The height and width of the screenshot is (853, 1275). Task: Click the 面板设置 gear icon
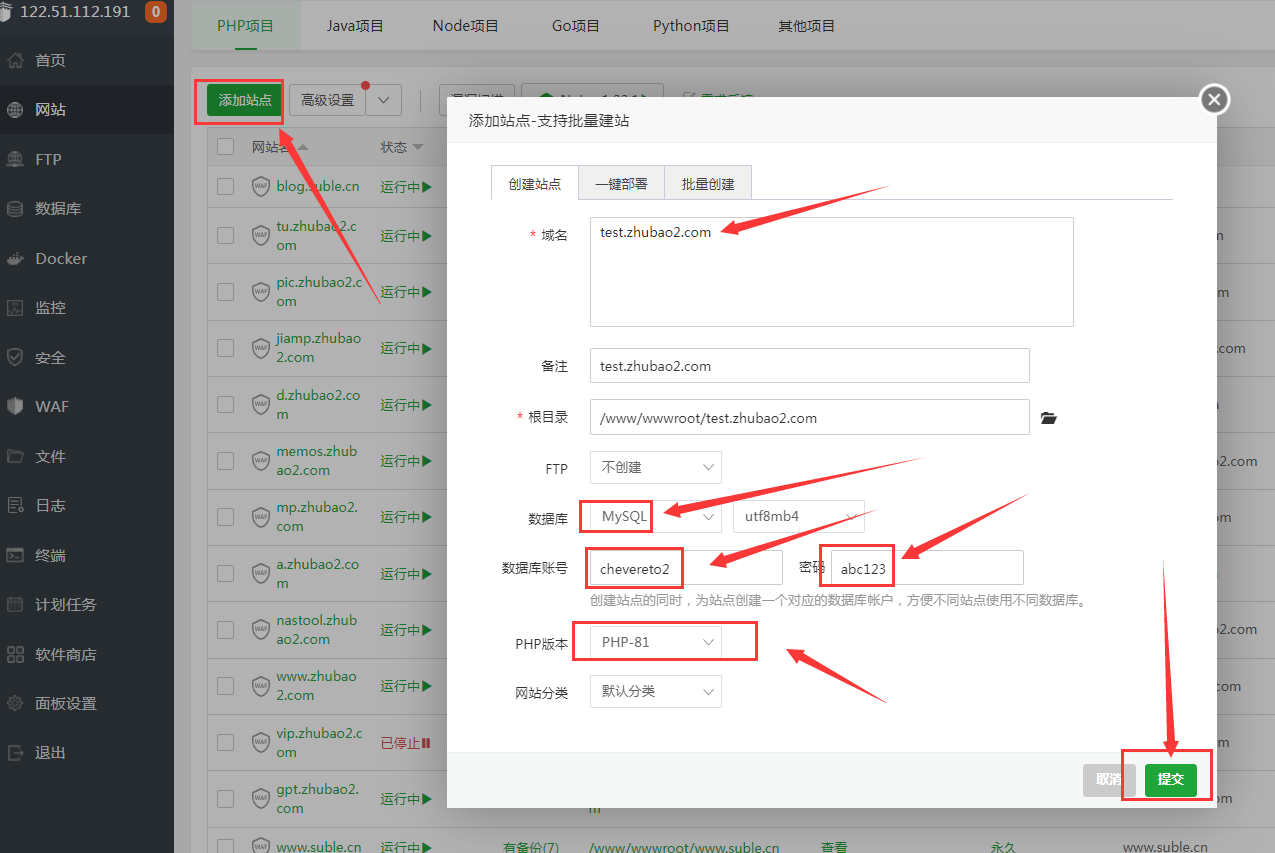[15, 704]
